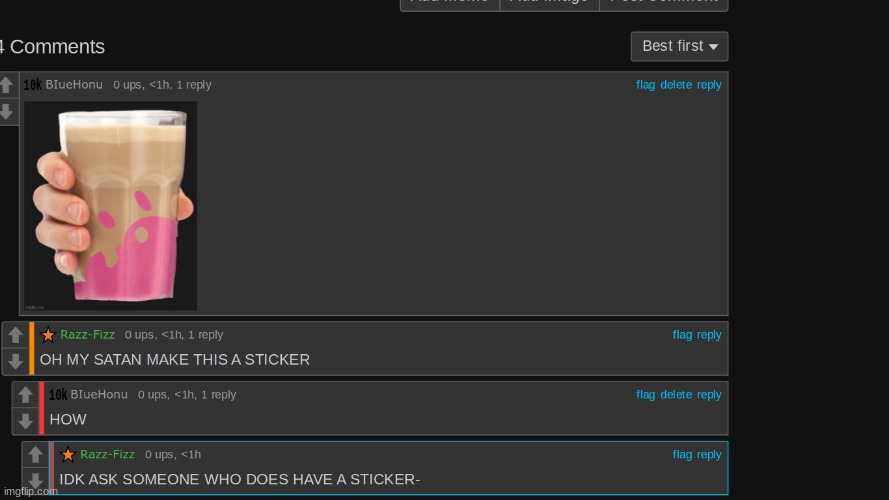Click '0 ups, <1h' on the last comment
The image size is (889, 500).
point(173,454)
